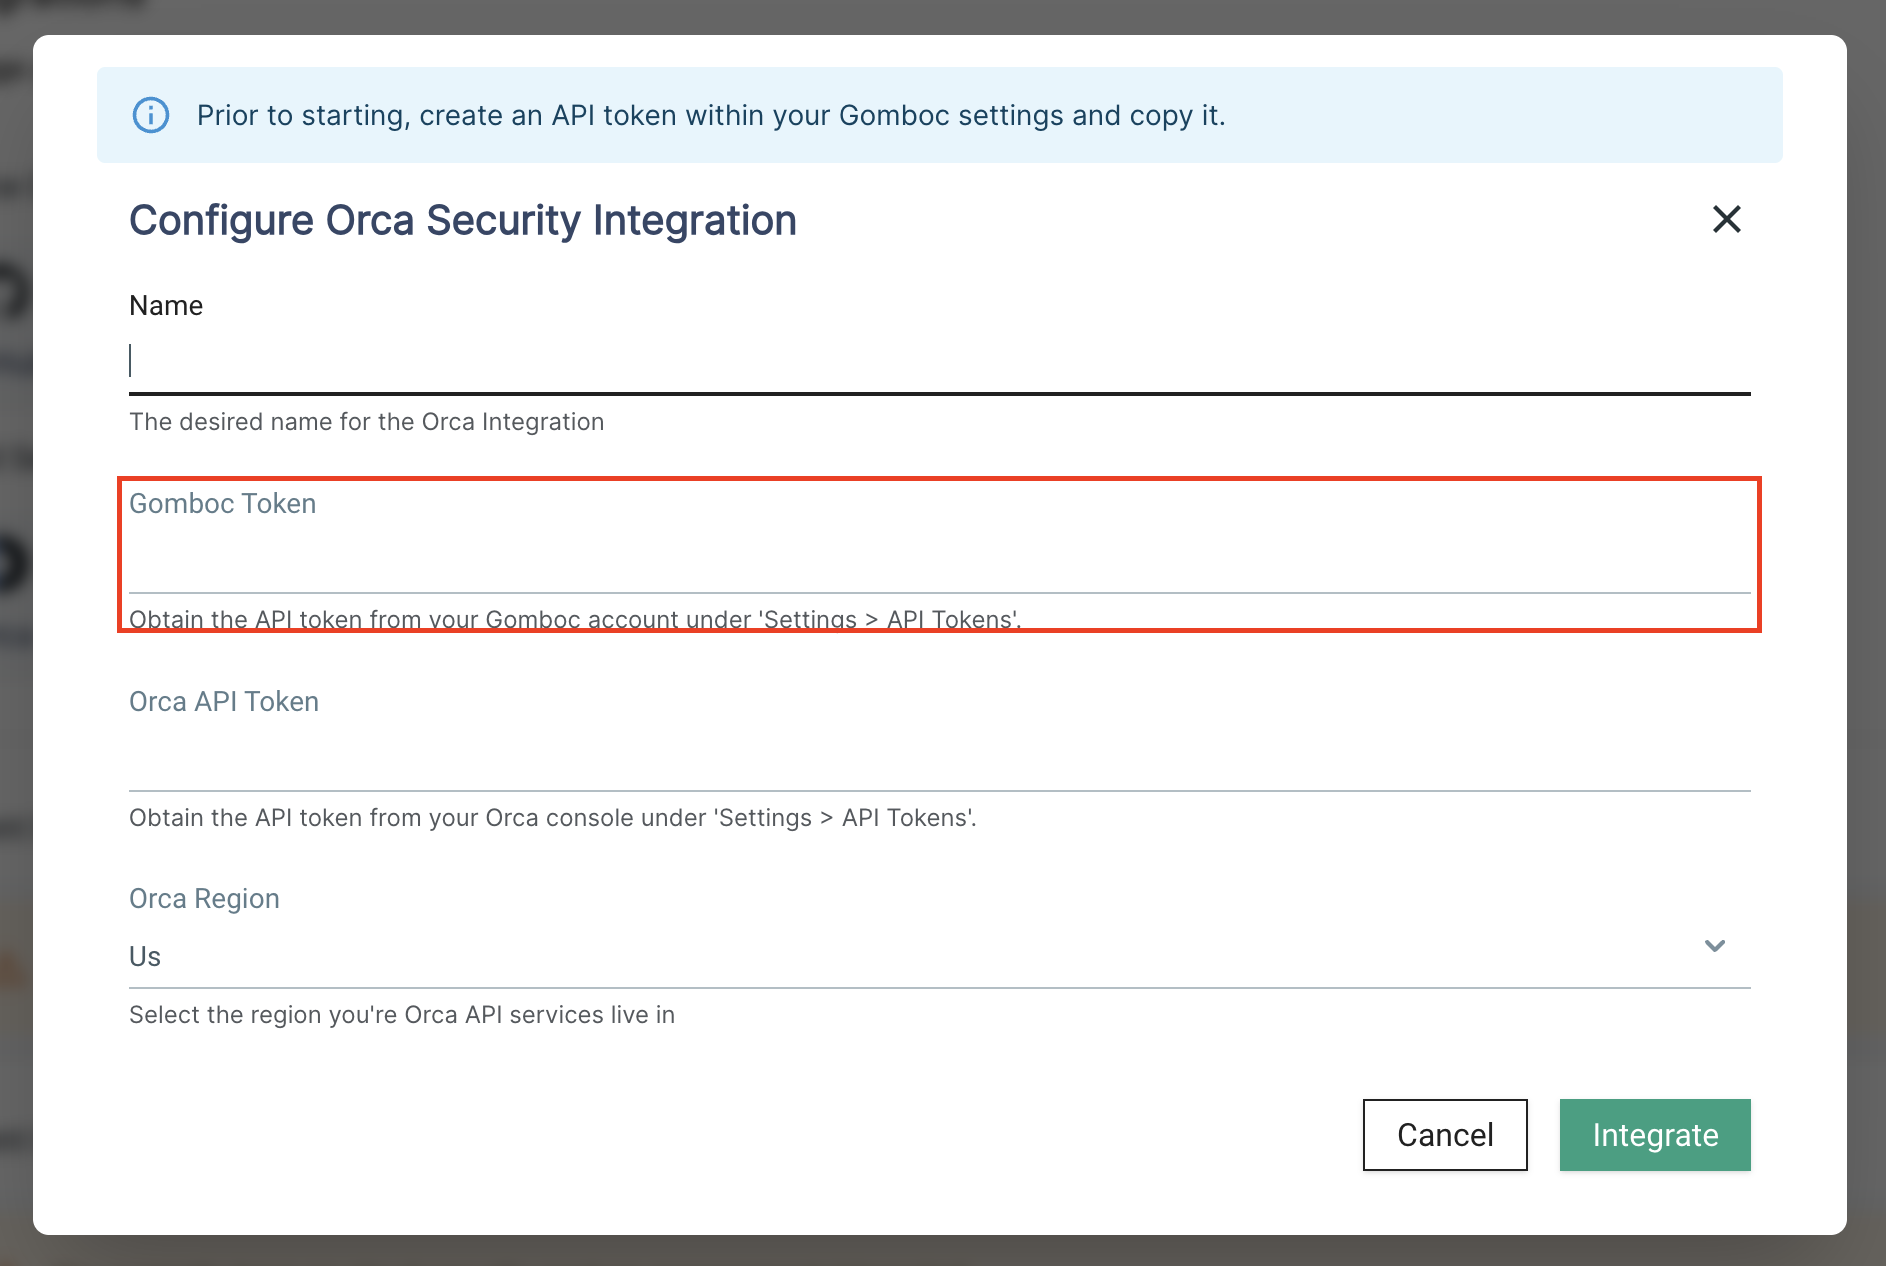Image resolution: width=1886 pixels, height=1266 pixels.
Task: Click into the Orca API Token field
Action: pyautogui.click(x=940, y=757)
